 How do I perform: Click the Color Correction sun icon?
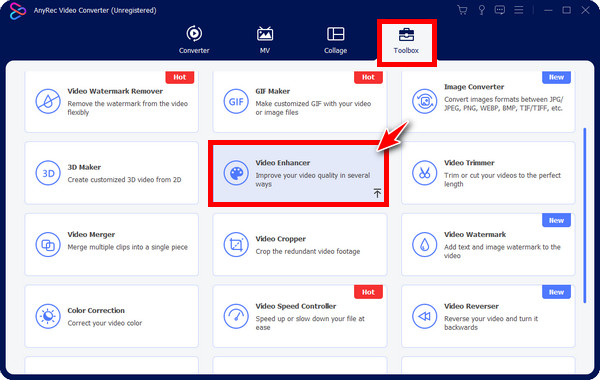(48, 316)
